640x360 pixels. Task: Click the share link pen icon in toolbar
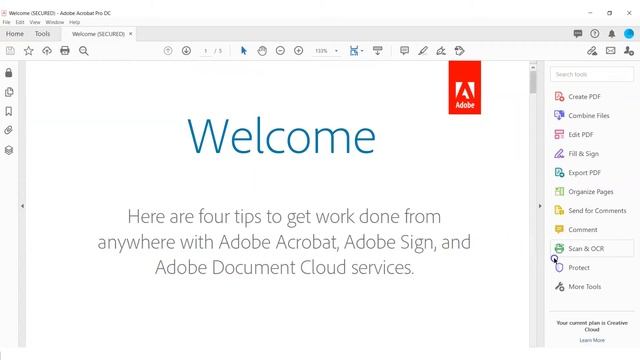(x=592, y=51)
